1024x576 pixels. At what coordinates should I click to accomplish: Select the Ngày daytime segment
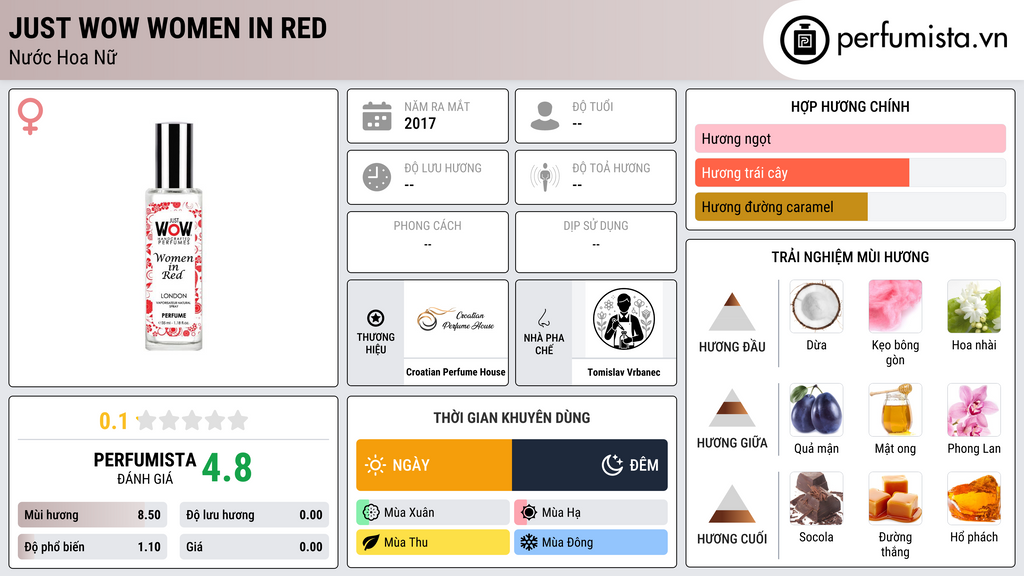434,465
